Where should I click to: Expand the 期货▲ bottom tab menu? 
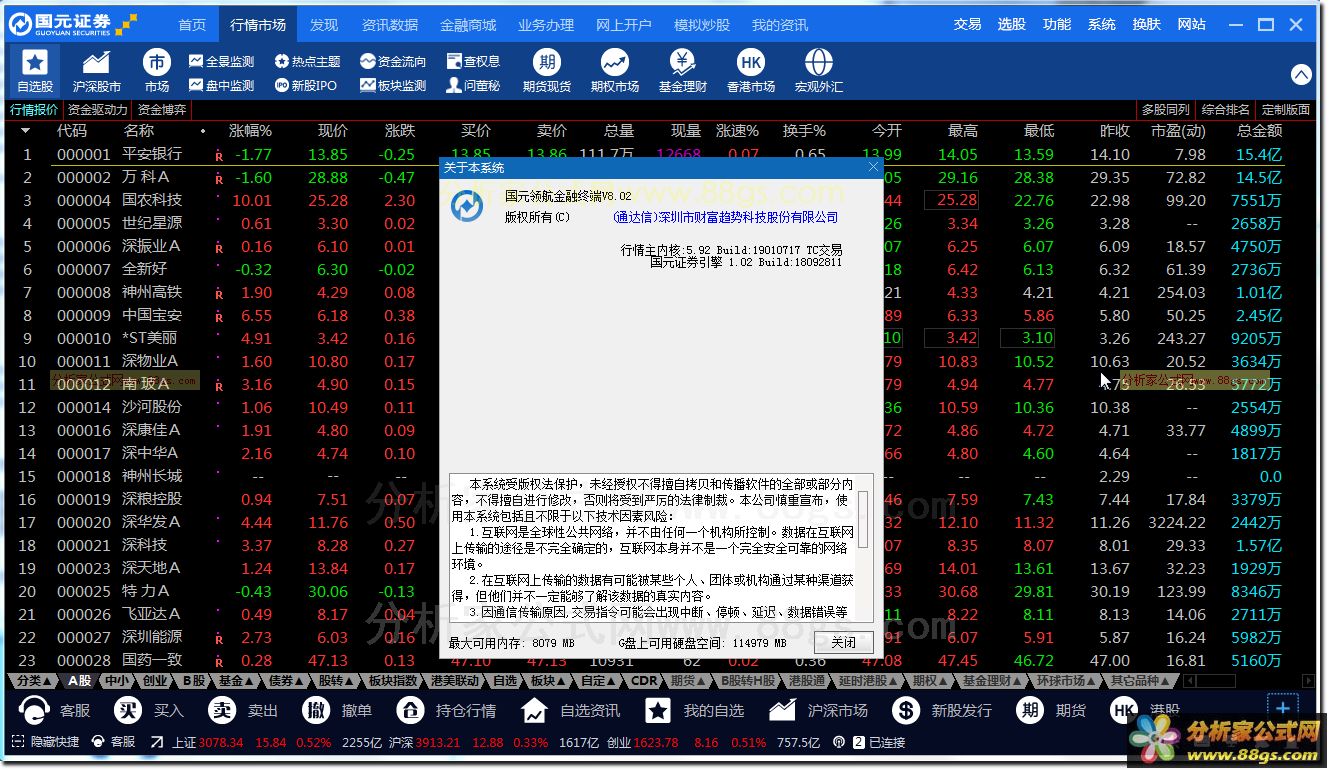coord(688,681)
